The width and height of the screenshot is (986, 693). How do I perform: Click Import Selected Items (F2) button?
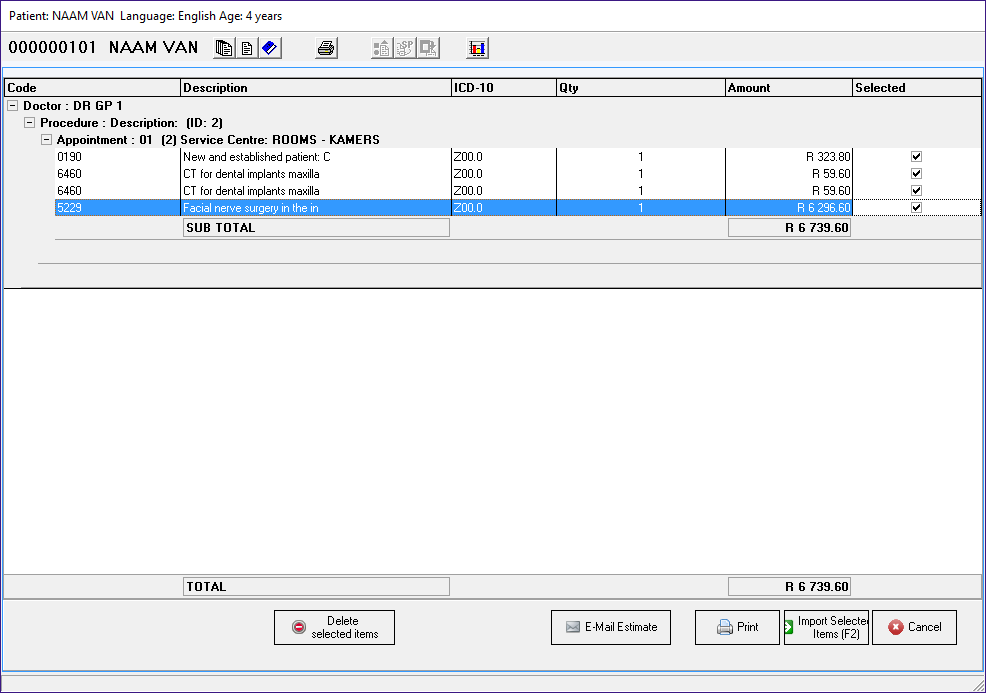[x=826, y=627]
